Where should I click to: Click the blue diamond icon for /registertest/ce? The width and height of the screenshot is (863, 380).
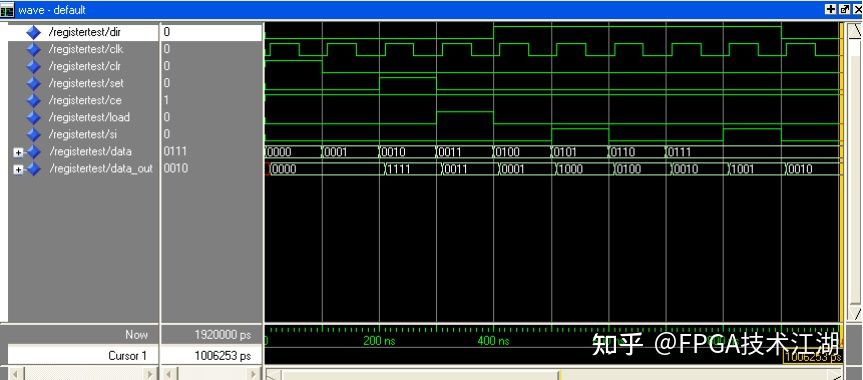(34, 100)
